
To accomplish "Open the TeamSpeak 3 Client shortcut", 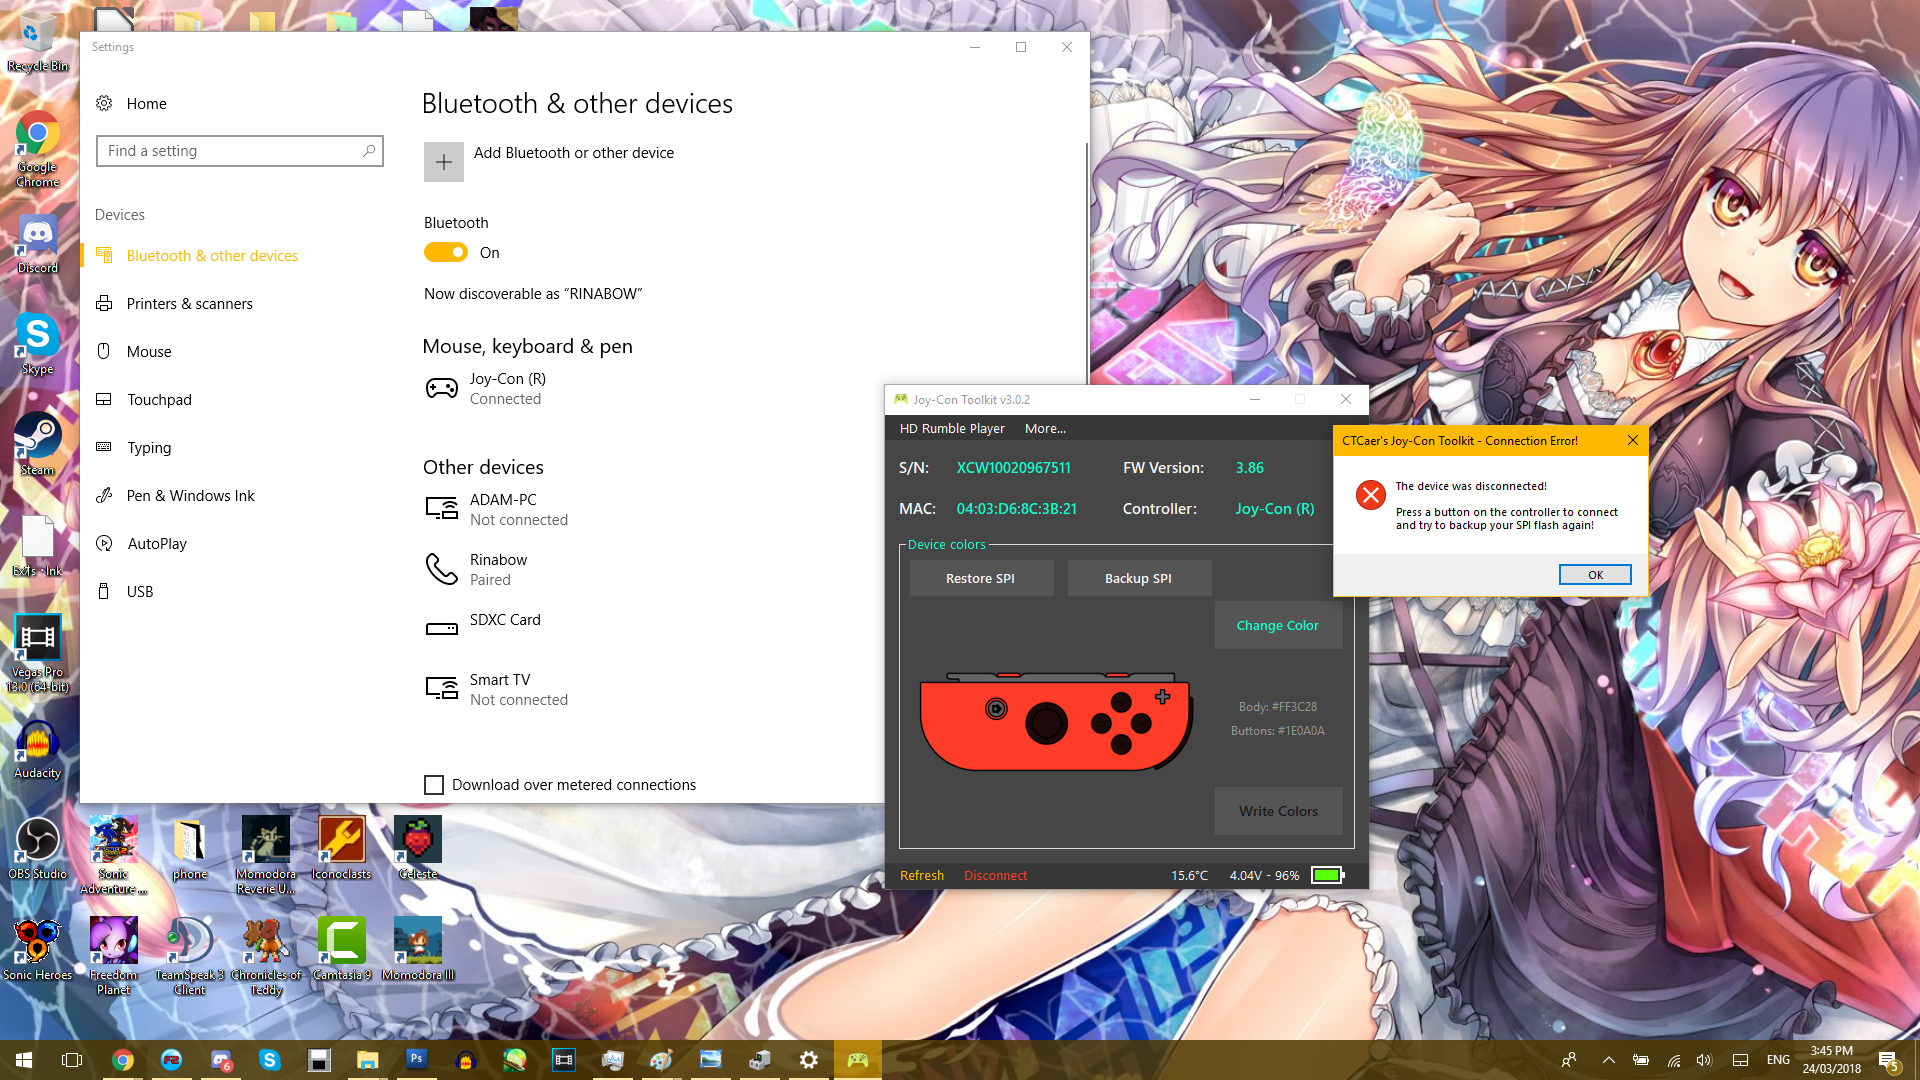I will [190, 956].
